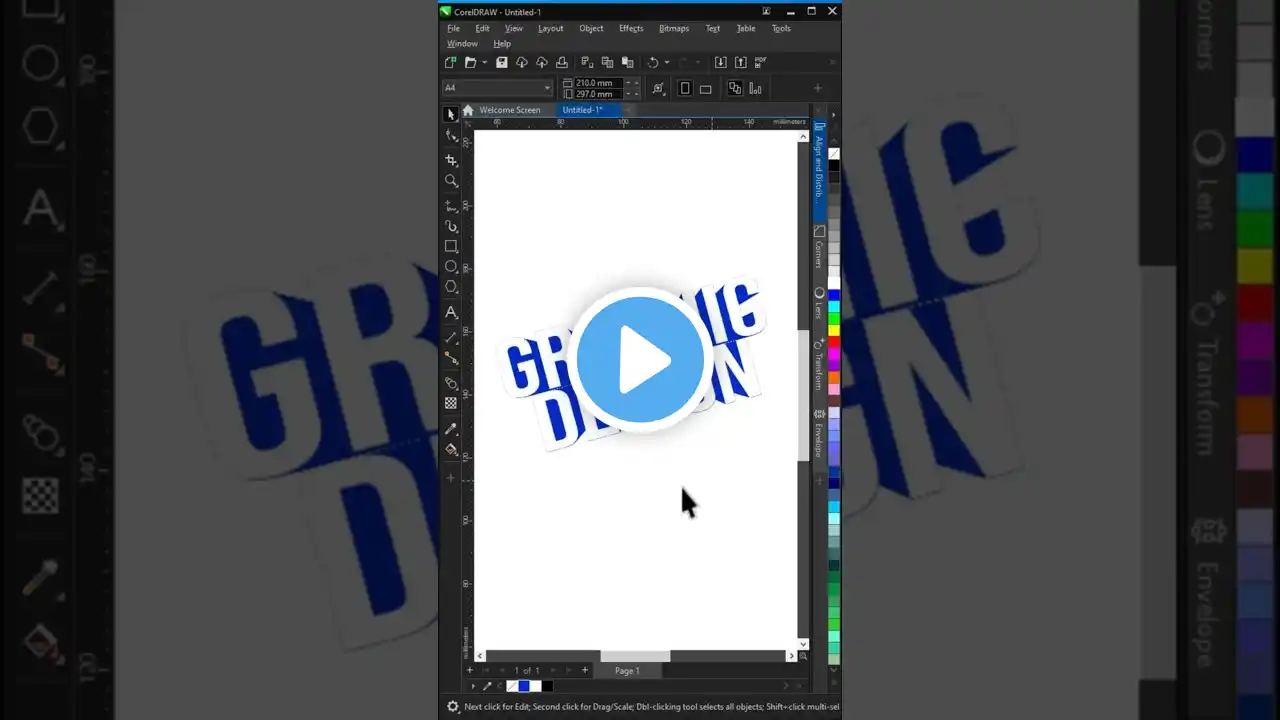Select the Interactive Fill tool

(451, 449)
